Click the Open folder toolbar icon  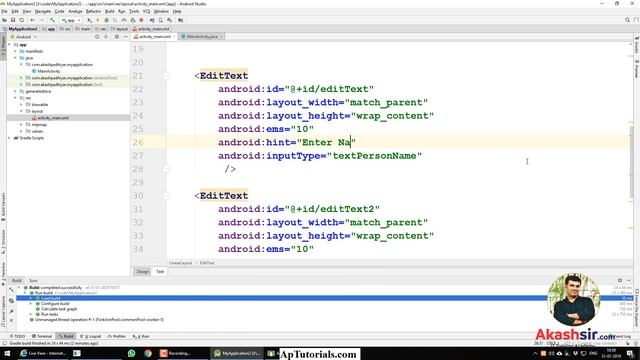point(4,20)
